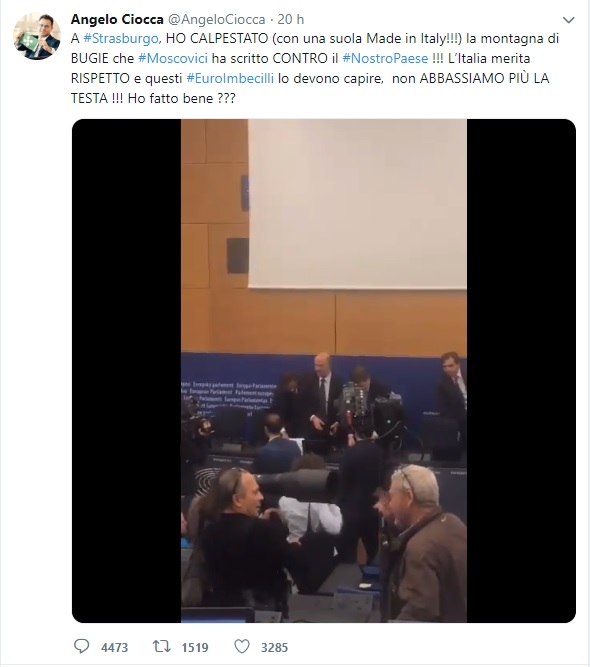Click the retweet arrows icon
The height and width of the screenshot is (667, 590).
[x=162, y=647]
